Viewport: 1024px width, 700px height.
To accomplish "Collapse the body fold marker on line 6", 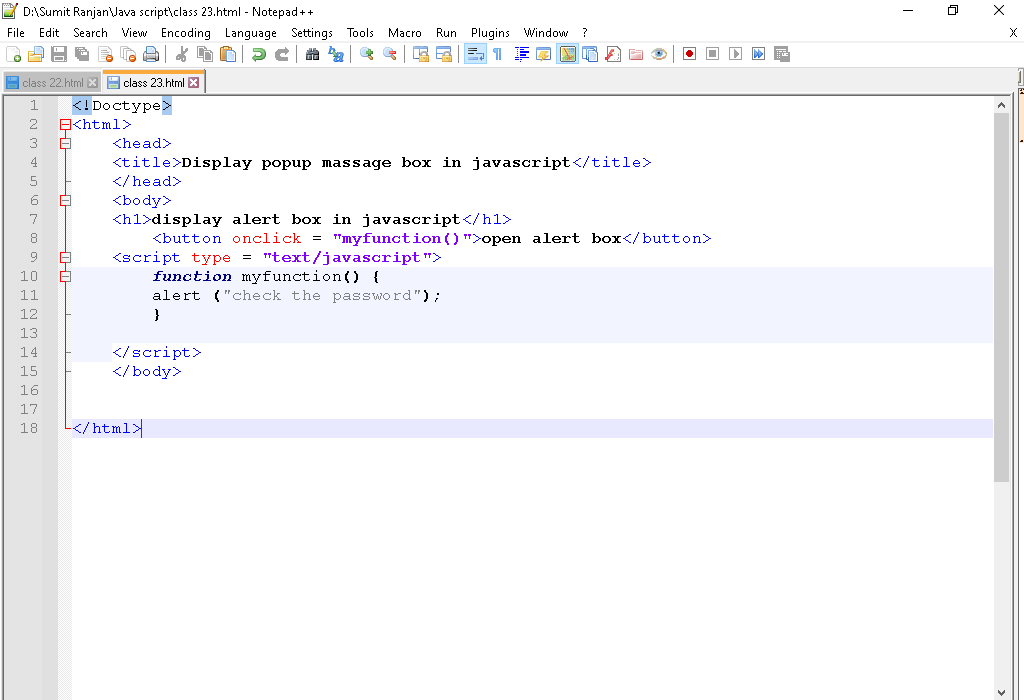I will click(65, 201).
